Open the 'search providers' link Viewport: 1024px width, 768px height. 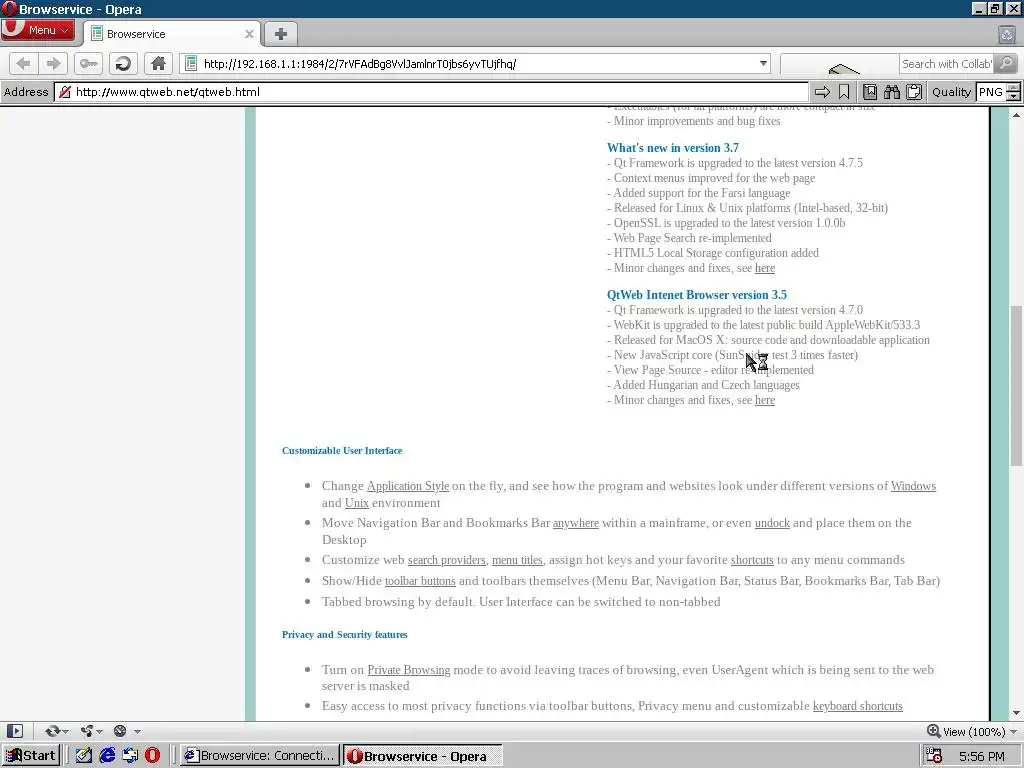pyautogui.click(x=447, y=560)
